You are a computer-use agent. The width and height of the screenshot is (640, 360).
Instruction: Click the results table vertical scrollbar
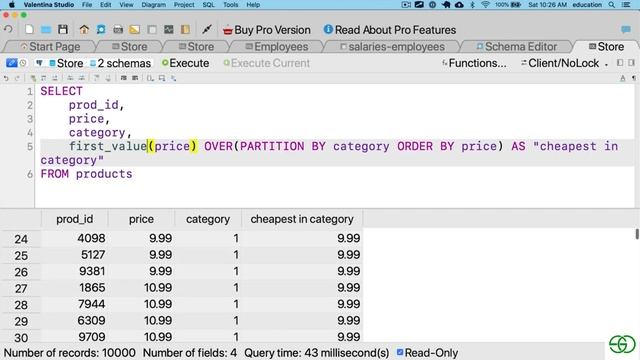point(637,234)
